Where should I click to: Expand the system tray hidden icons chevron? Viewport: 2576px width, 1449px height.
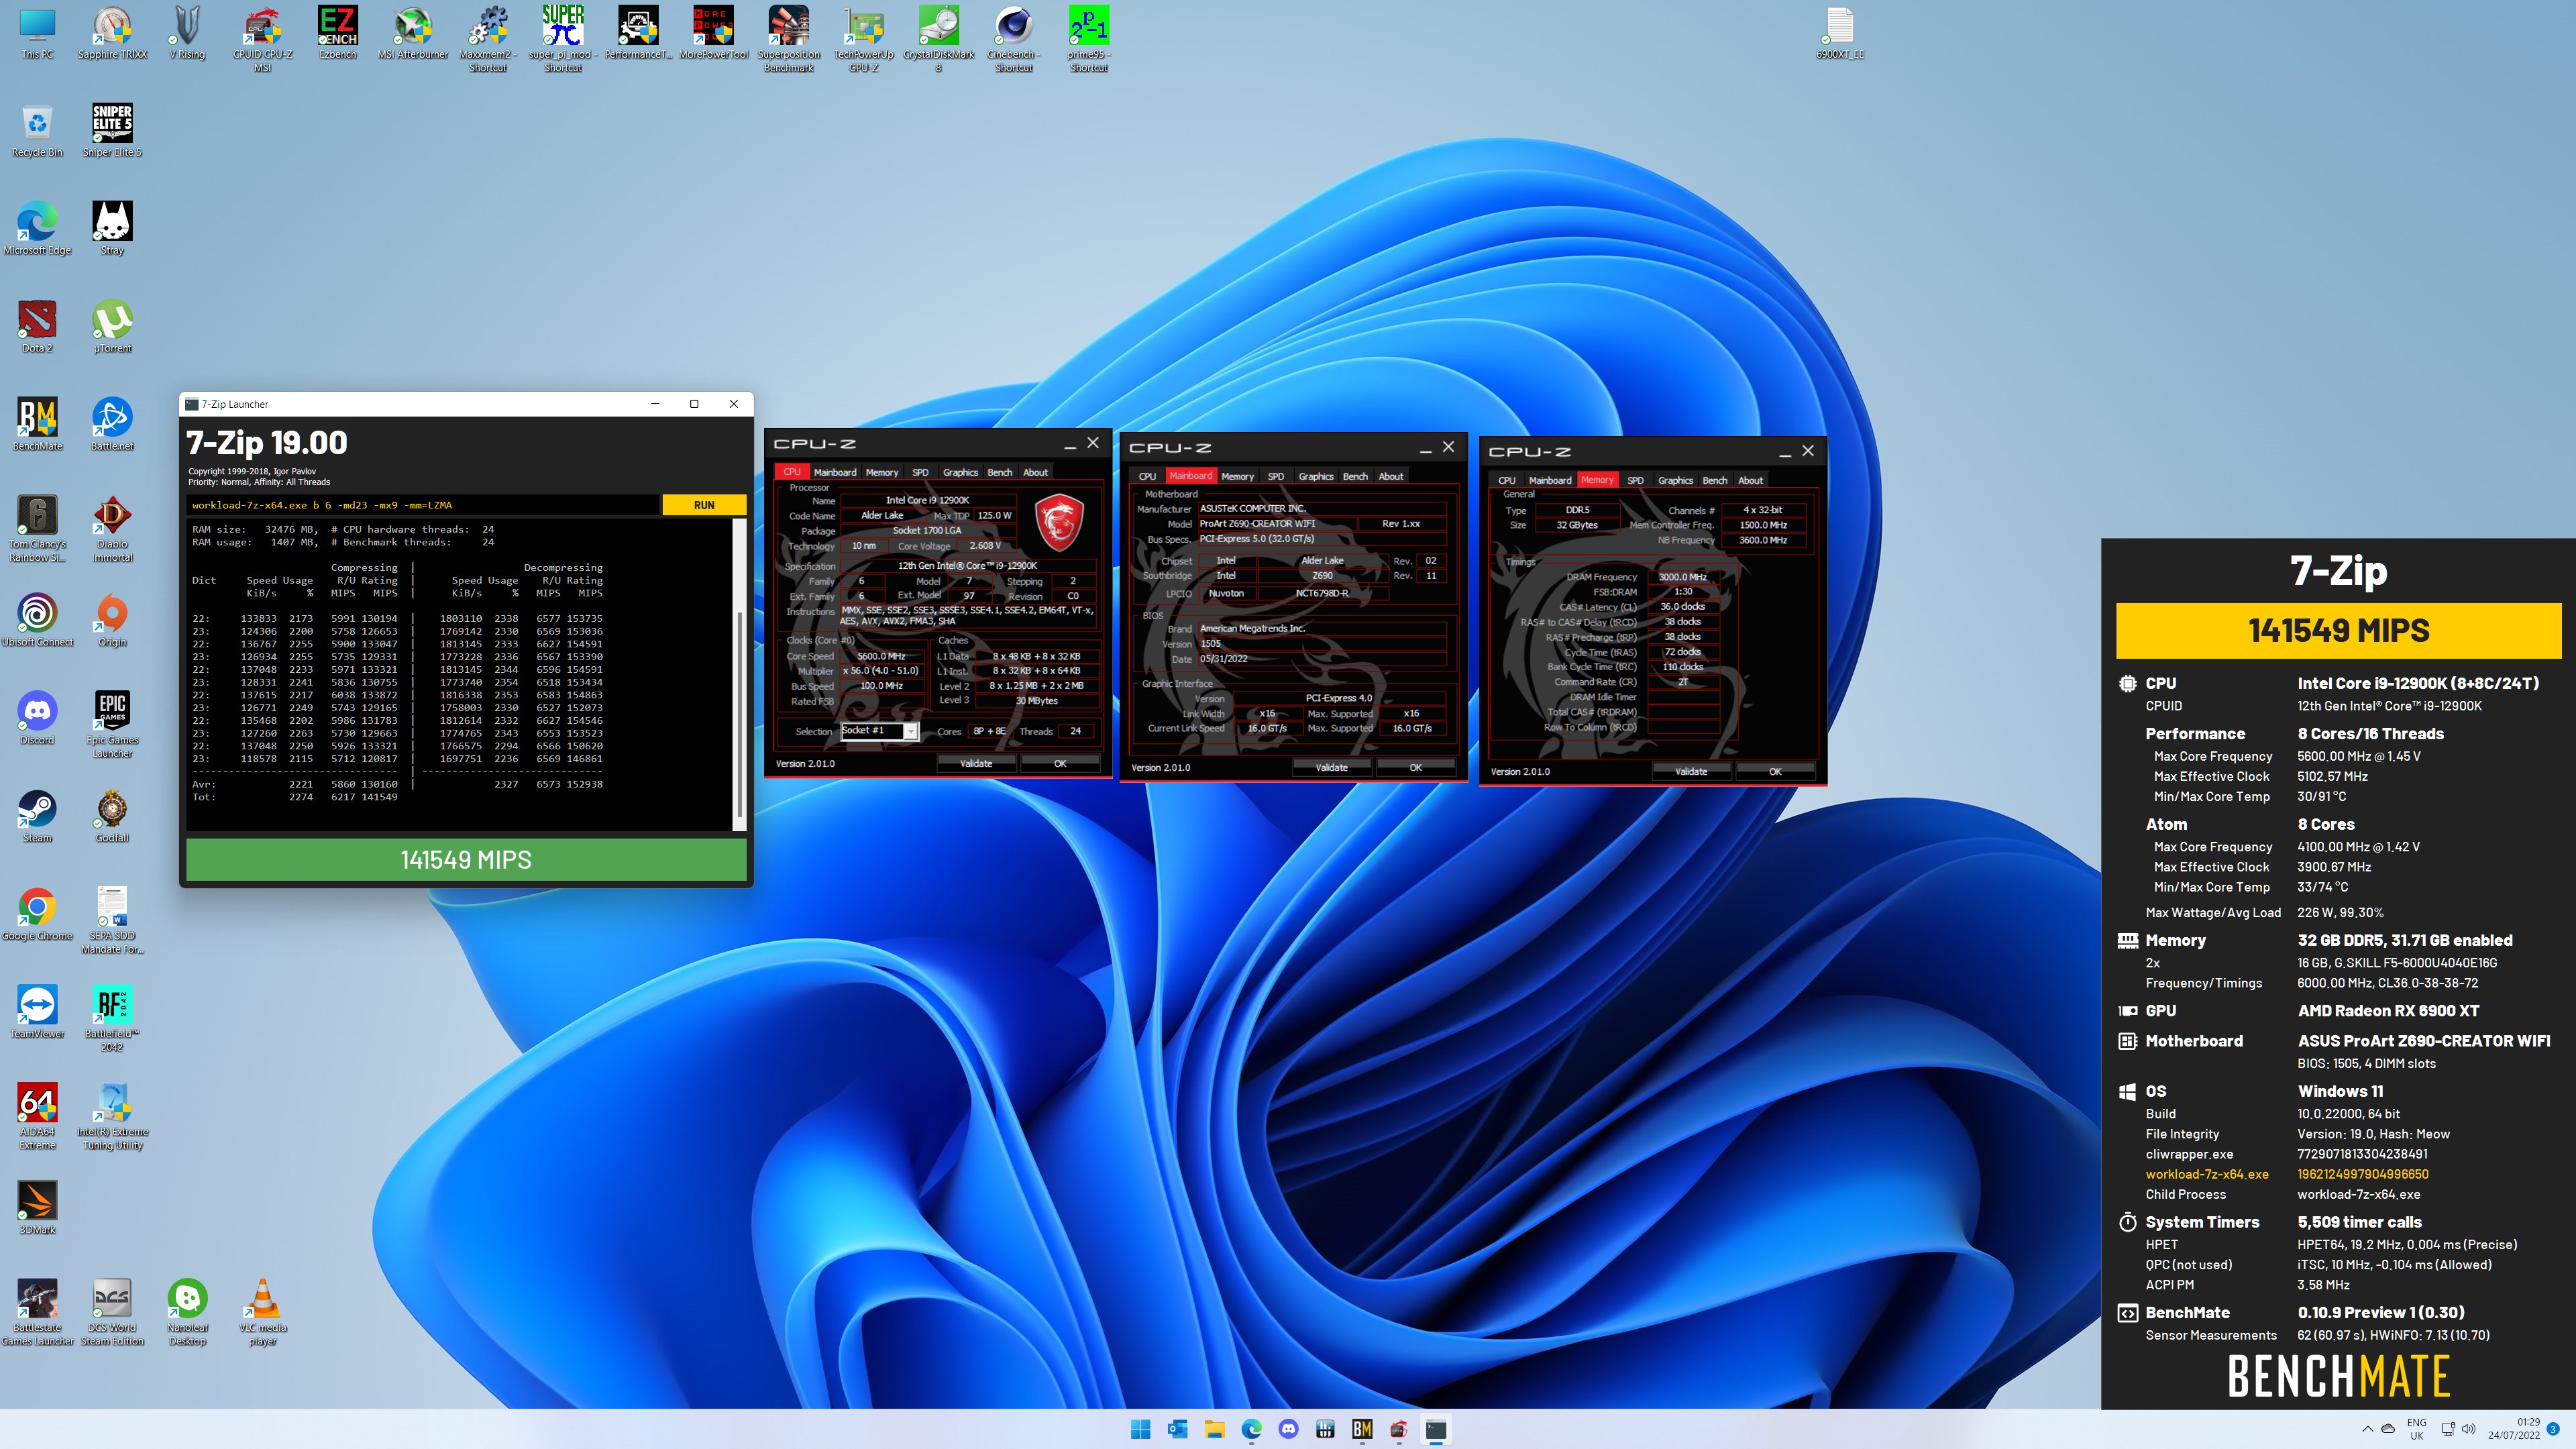tap(2367, 1429)
